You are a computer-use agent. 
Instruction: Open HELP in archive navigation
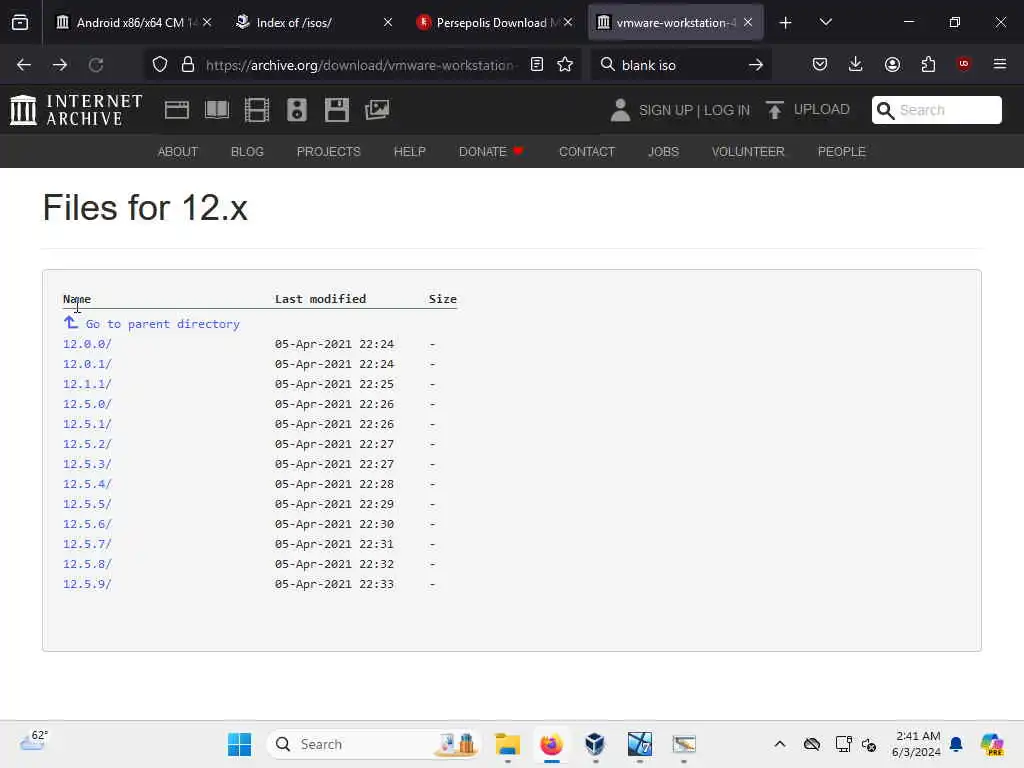409,152
